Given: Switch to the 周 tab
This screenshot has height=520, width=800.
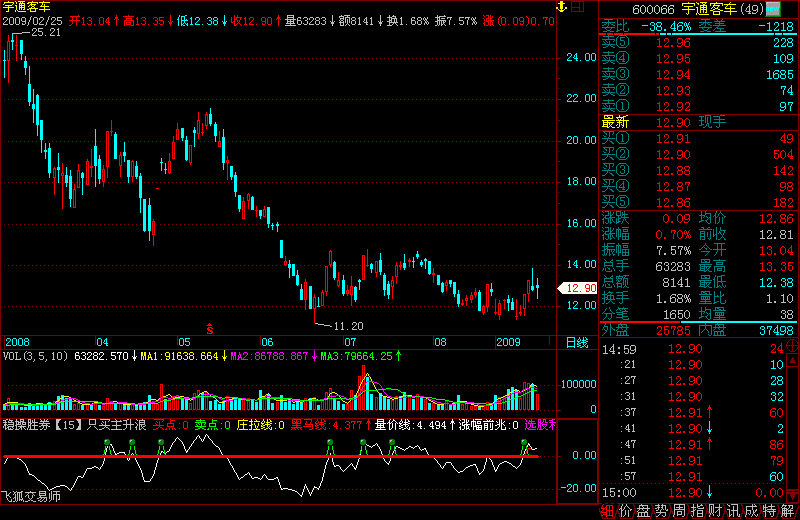Looking at the screenshot, I should 679,511.
